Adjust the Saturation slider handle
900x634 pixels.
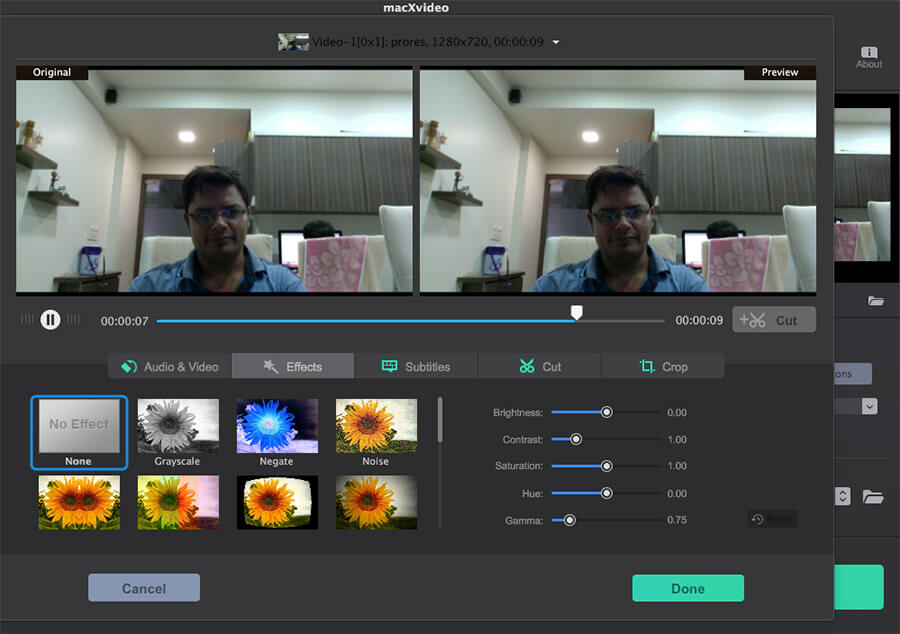[606, 466]
